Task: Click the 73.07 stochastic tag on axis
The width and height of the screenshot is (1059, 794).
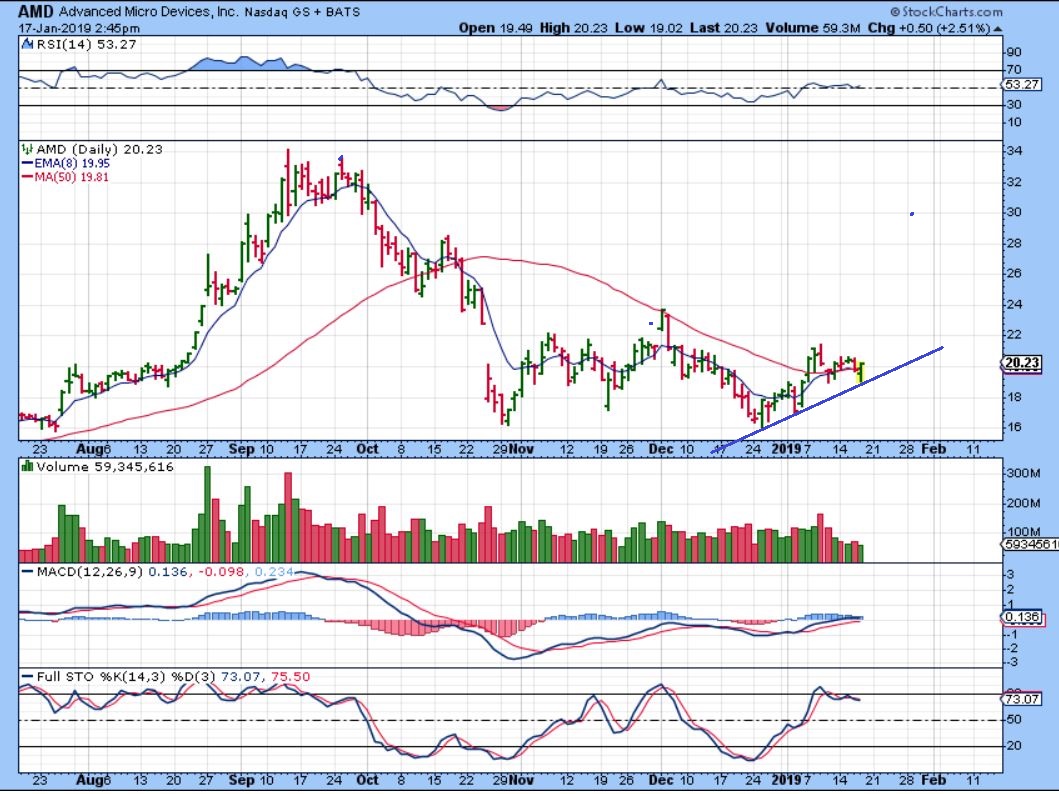Action: [1021, 699]
